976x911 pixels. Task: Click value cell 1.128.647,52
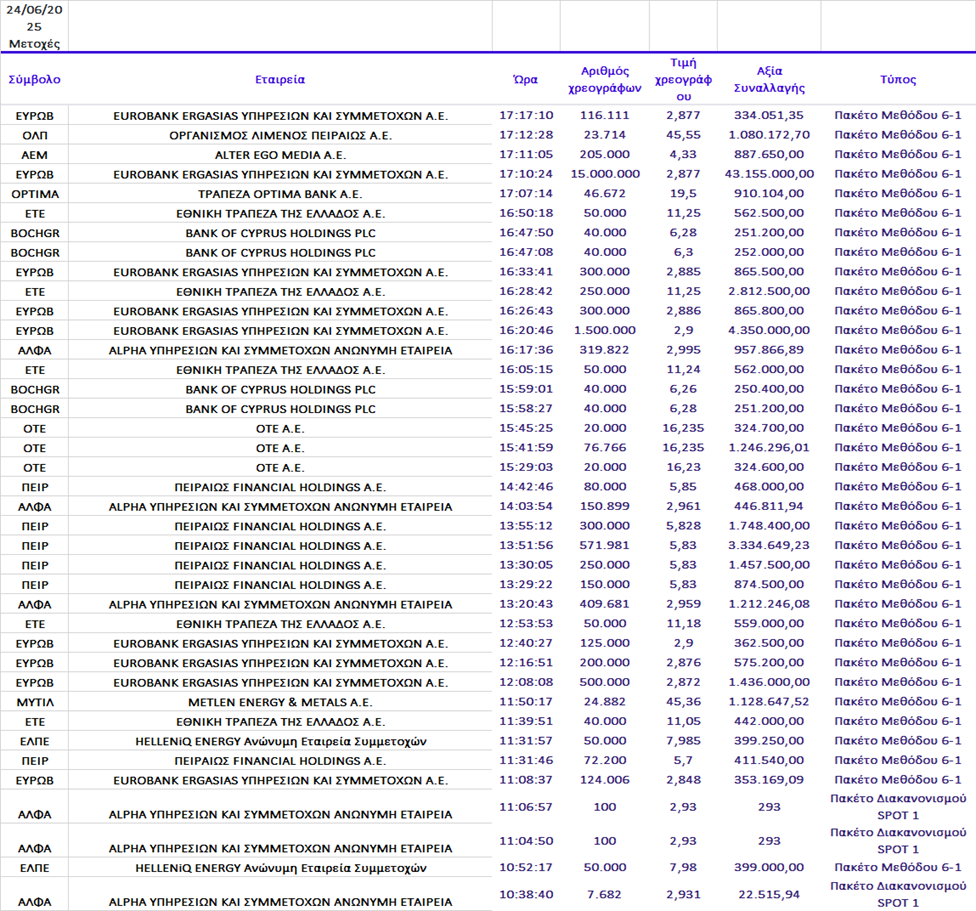(x=769, y=702)
